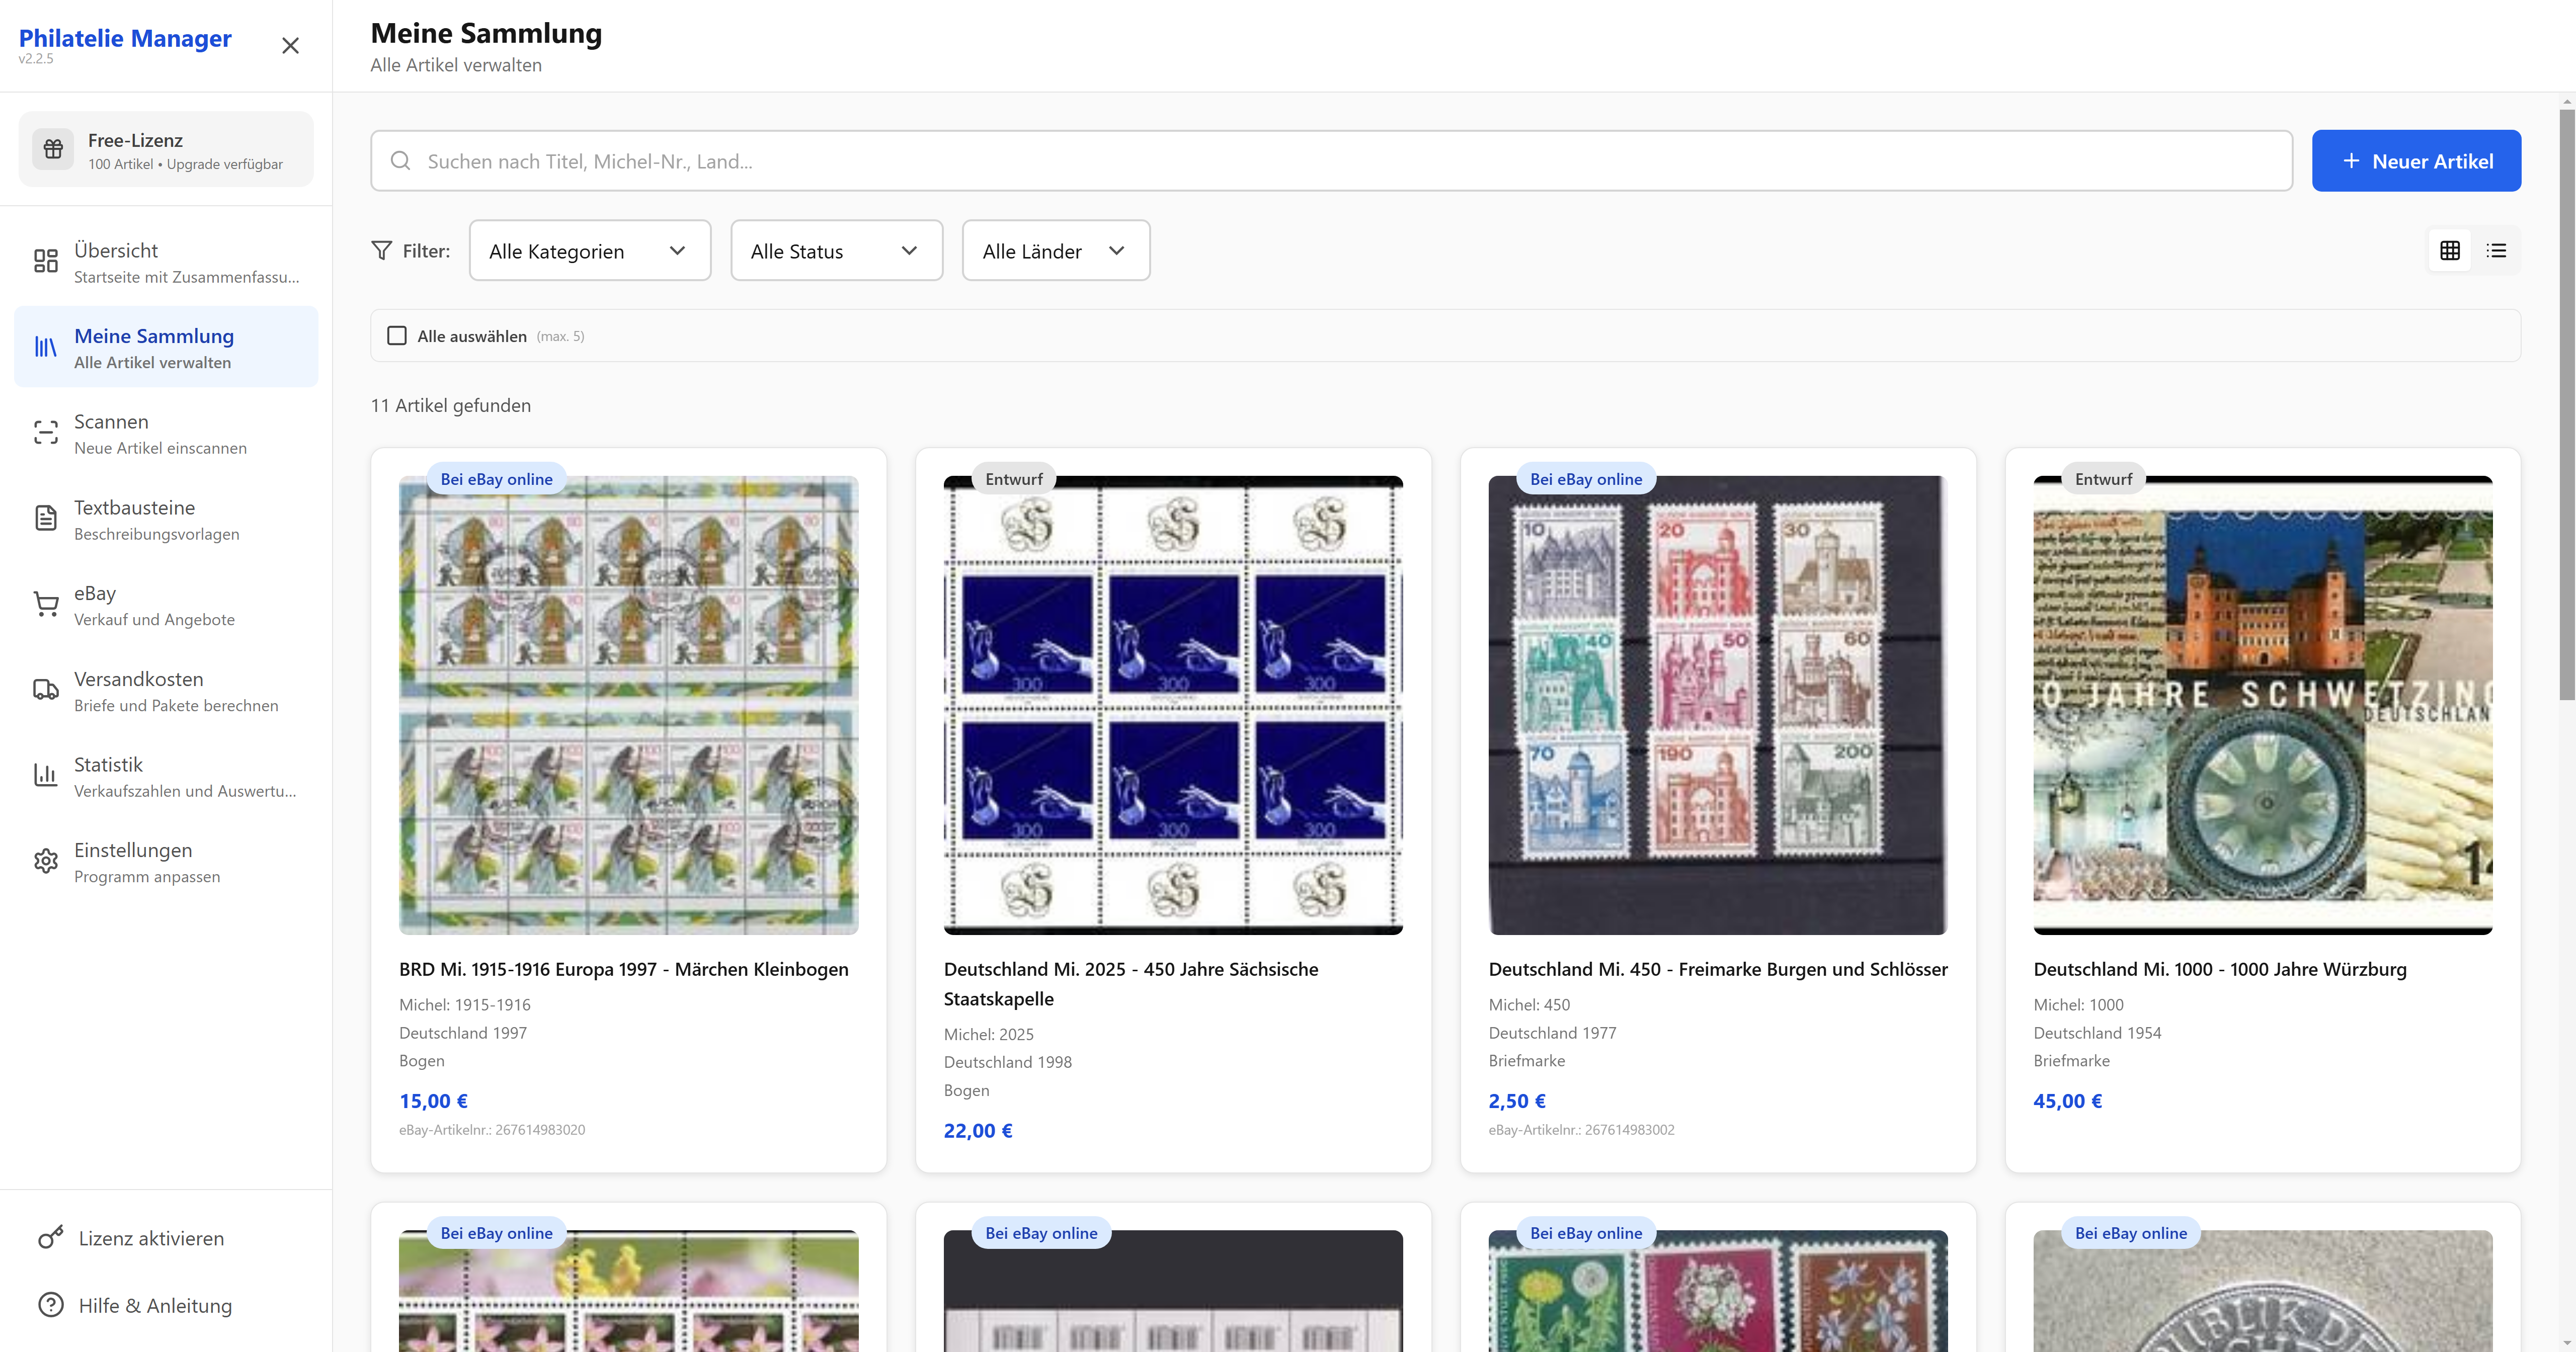
Task: Click the Scannen scan-frame icon
Action: pos(46,433)
